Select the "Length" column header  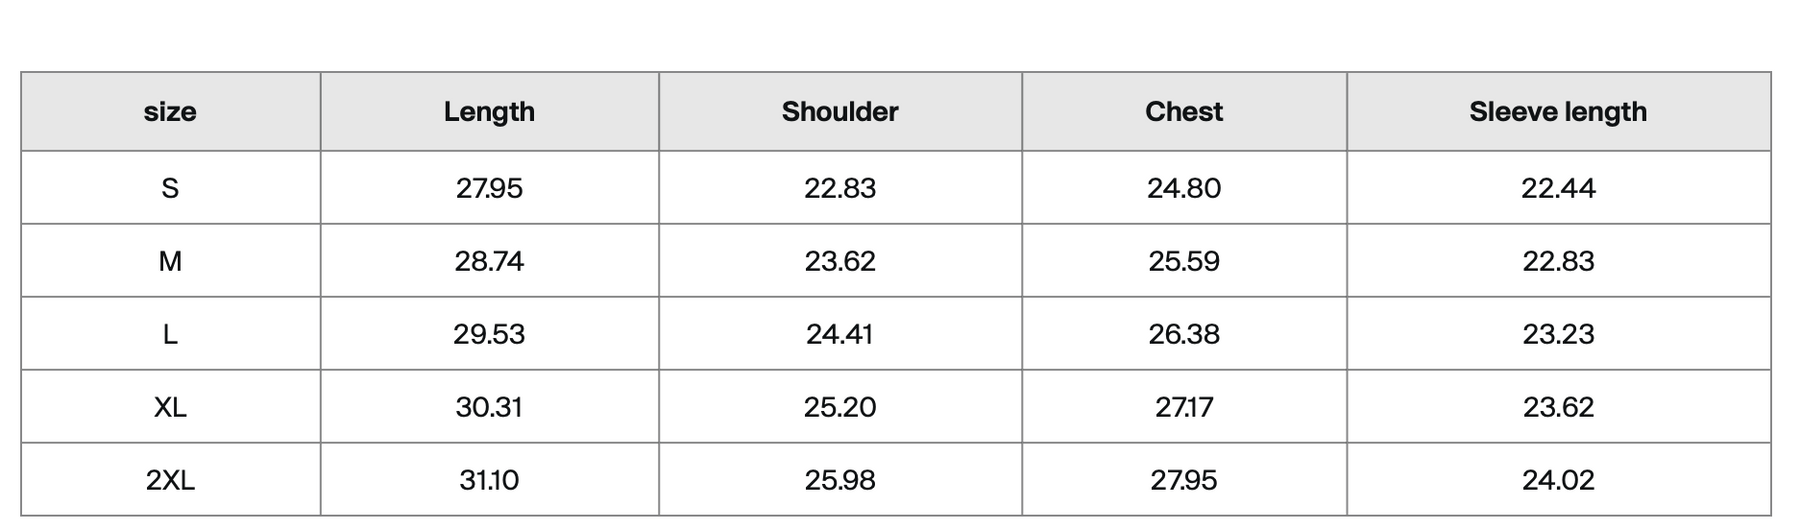point(489,112)
